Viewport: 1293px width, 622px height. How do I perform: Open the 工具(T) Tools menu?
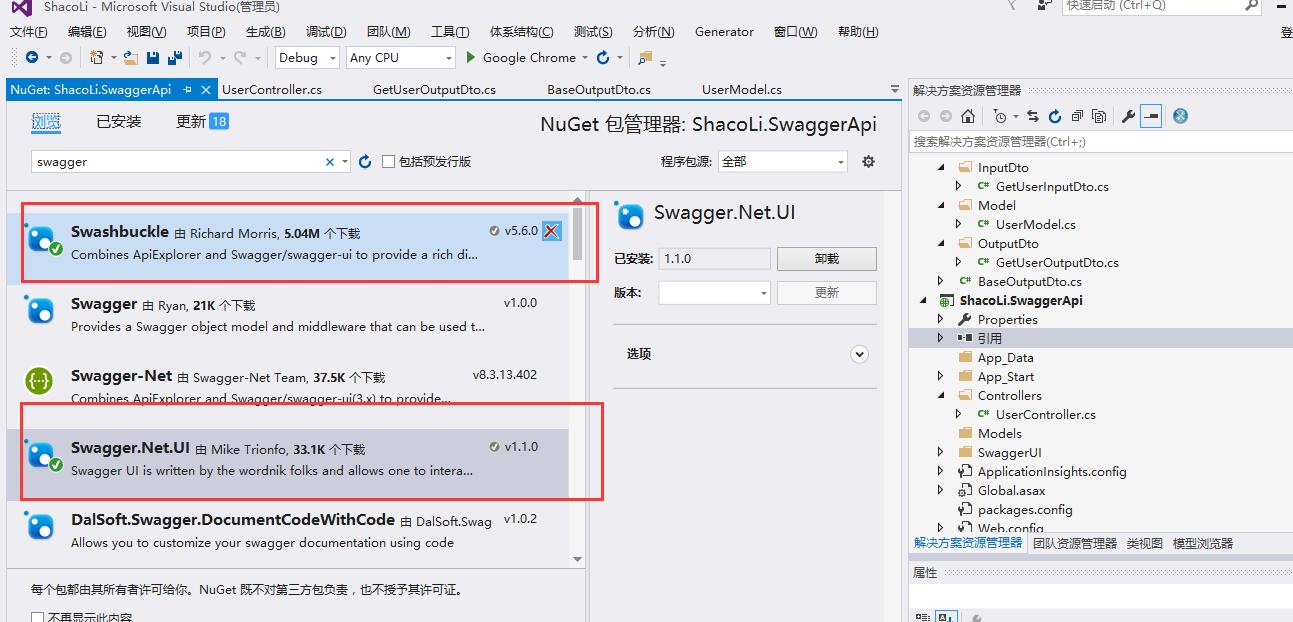450,31
